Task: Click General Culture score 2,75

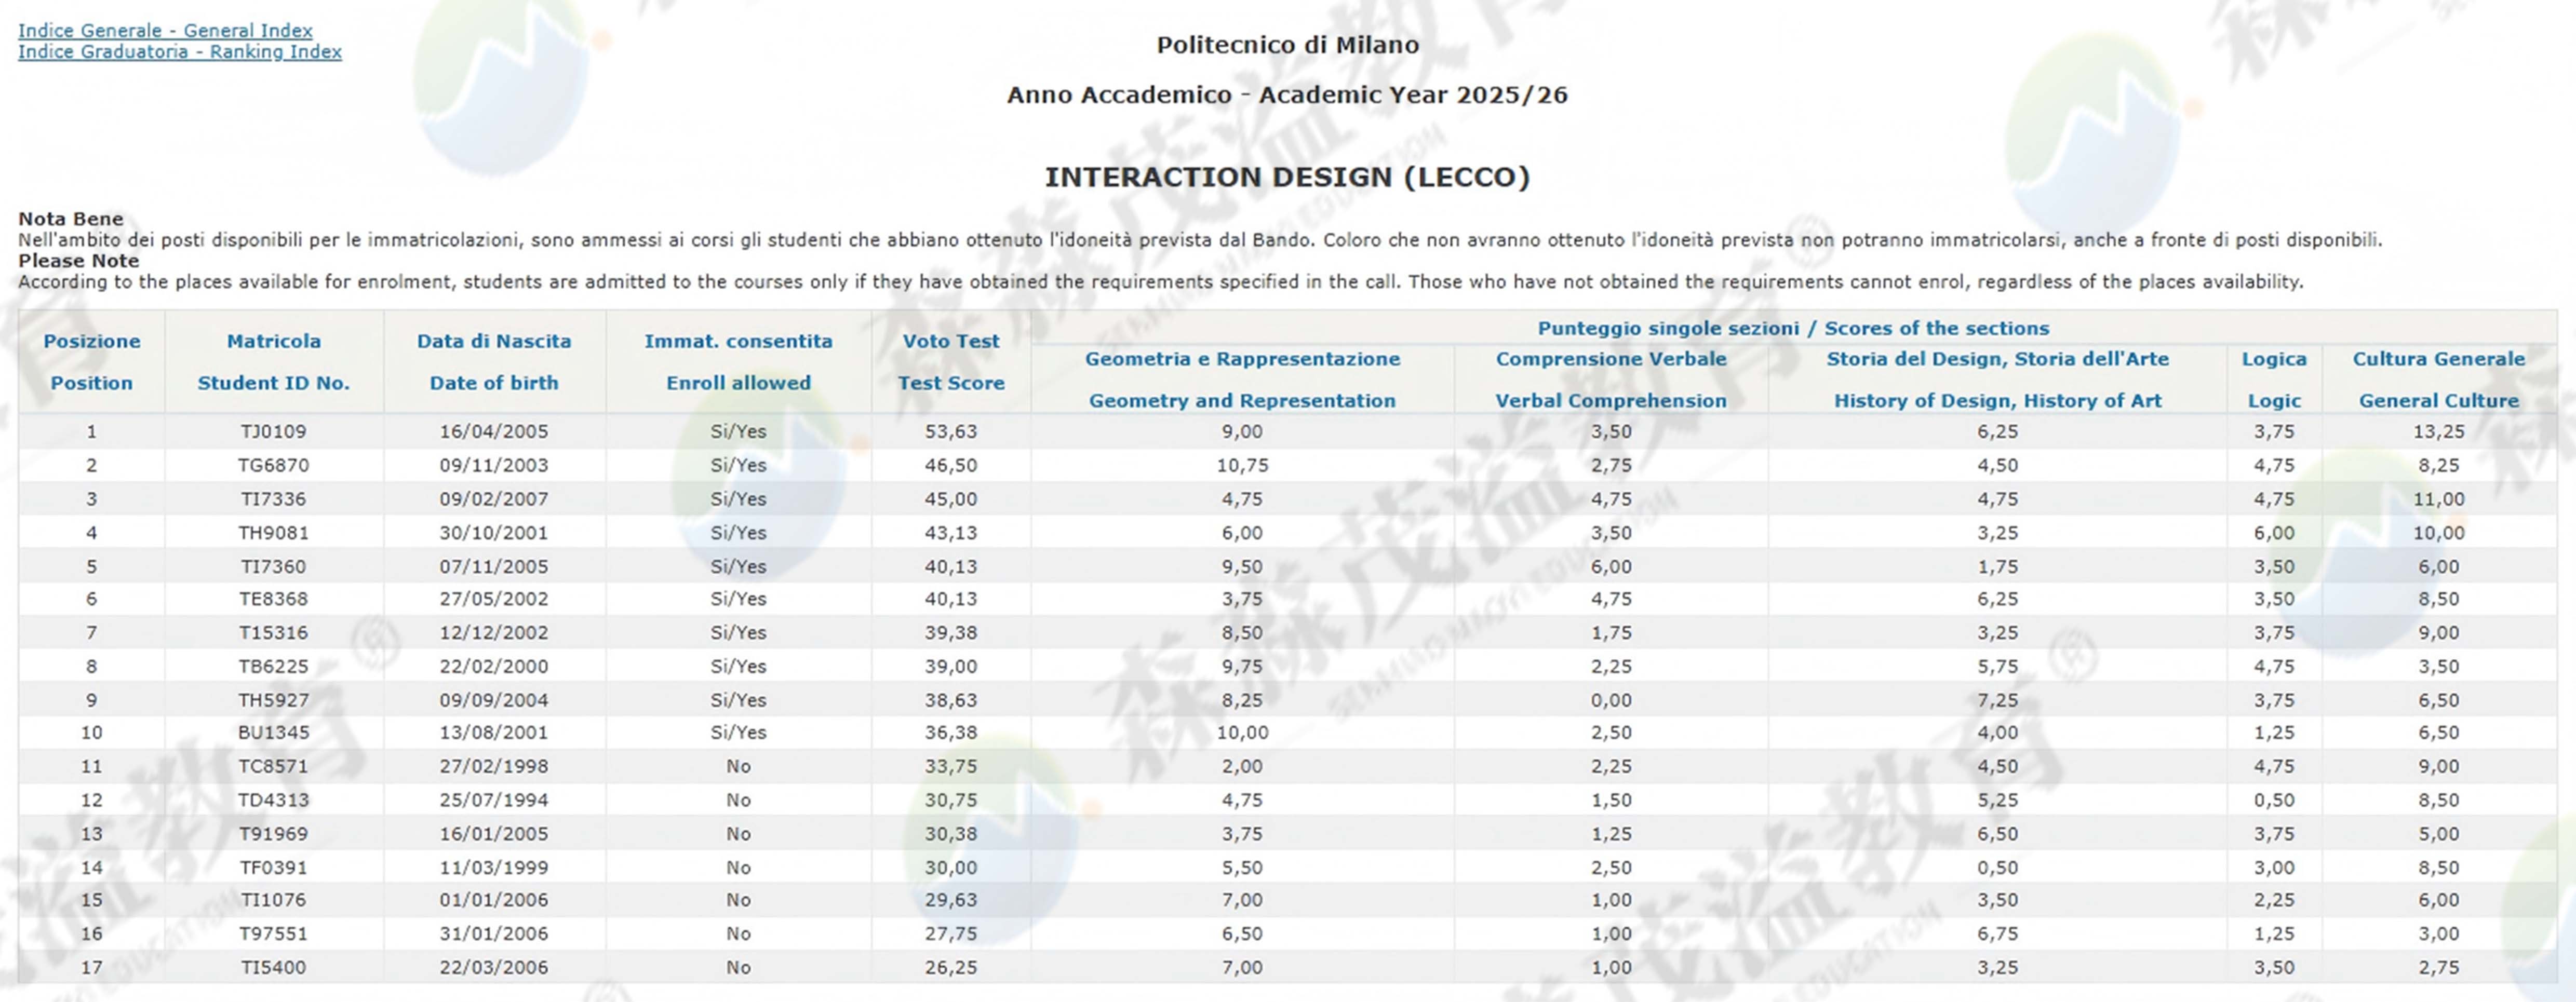Action: [2439, 968]
